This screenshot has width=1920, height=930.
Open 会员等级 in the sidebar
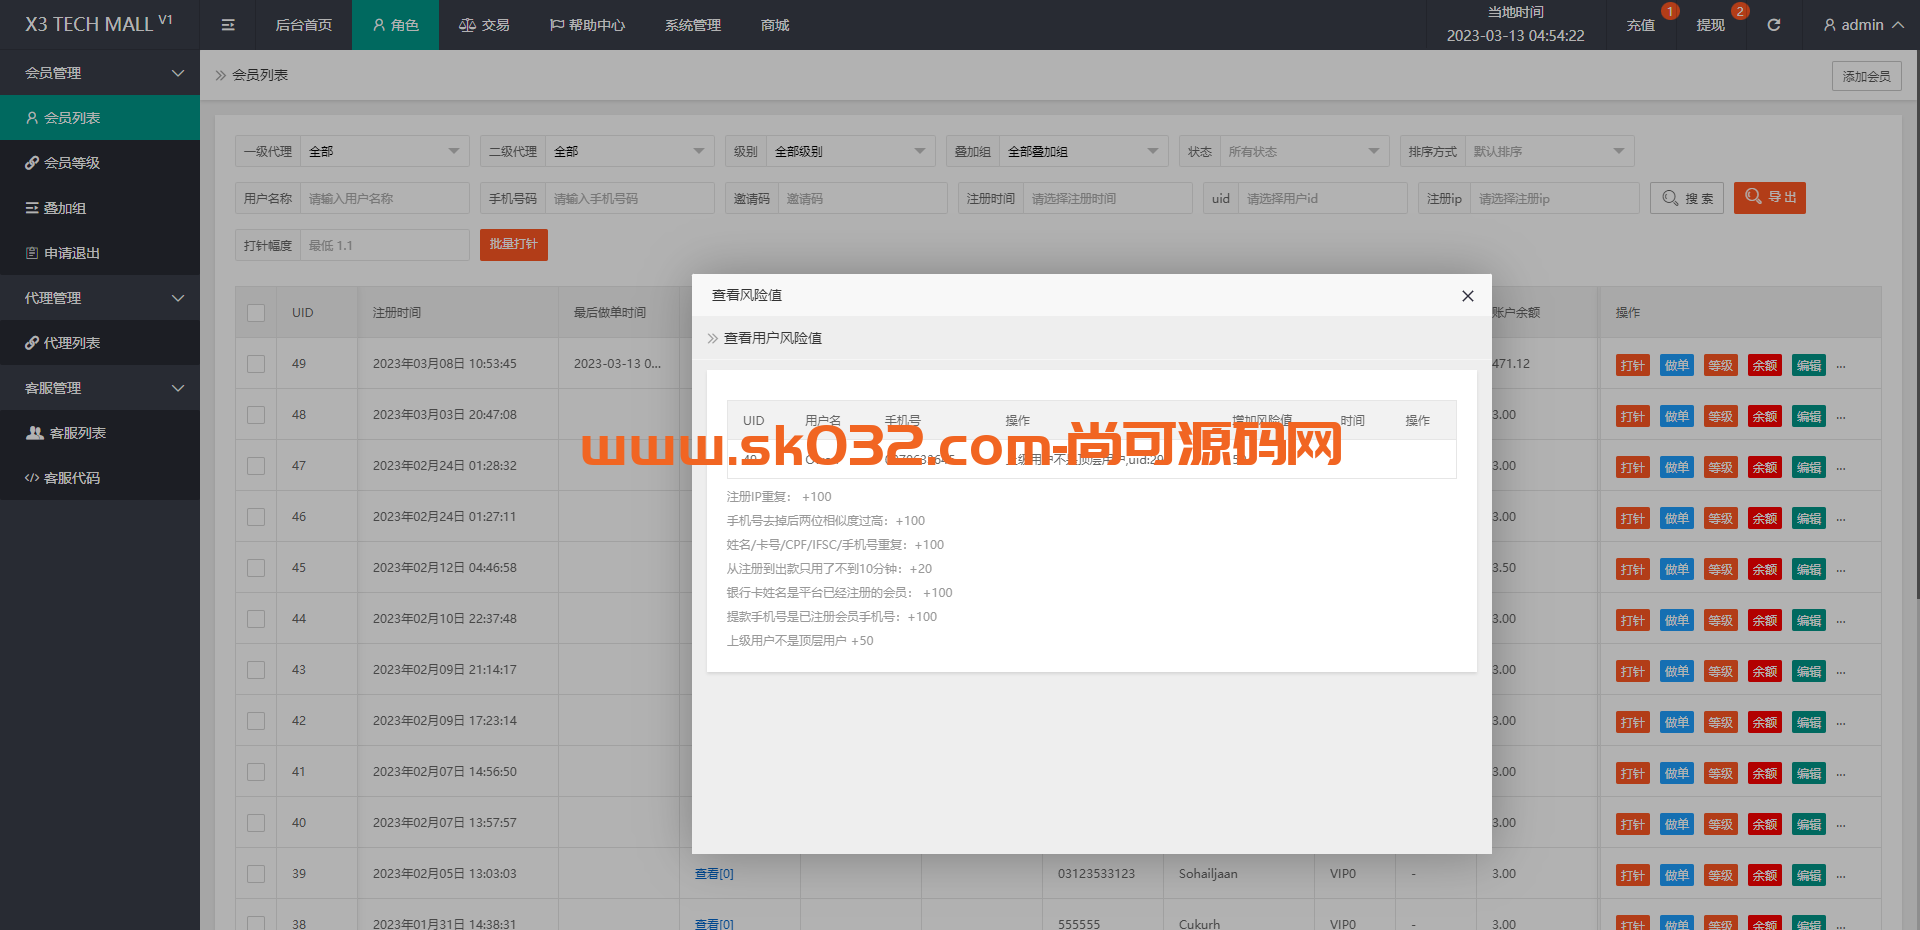(x=100, y=163)
